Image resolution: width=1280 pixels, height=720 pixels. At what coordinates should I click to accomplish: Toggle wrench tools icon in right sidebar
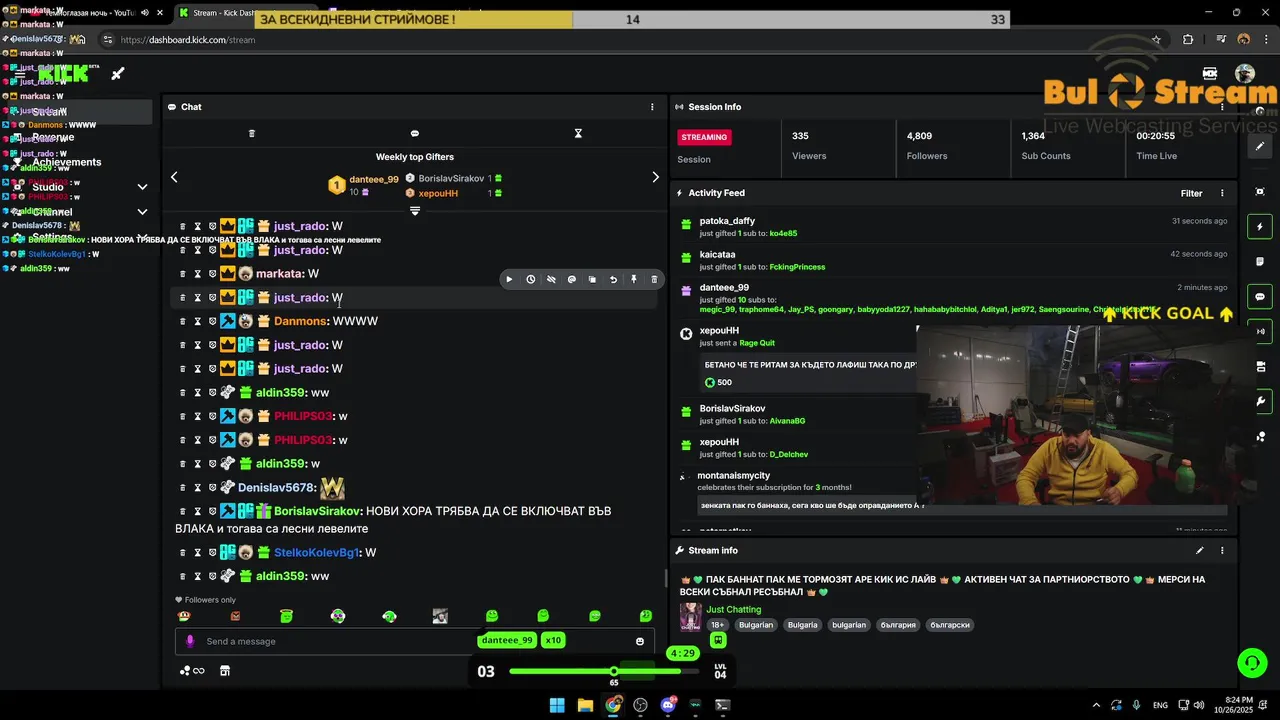coord(1260,401)
